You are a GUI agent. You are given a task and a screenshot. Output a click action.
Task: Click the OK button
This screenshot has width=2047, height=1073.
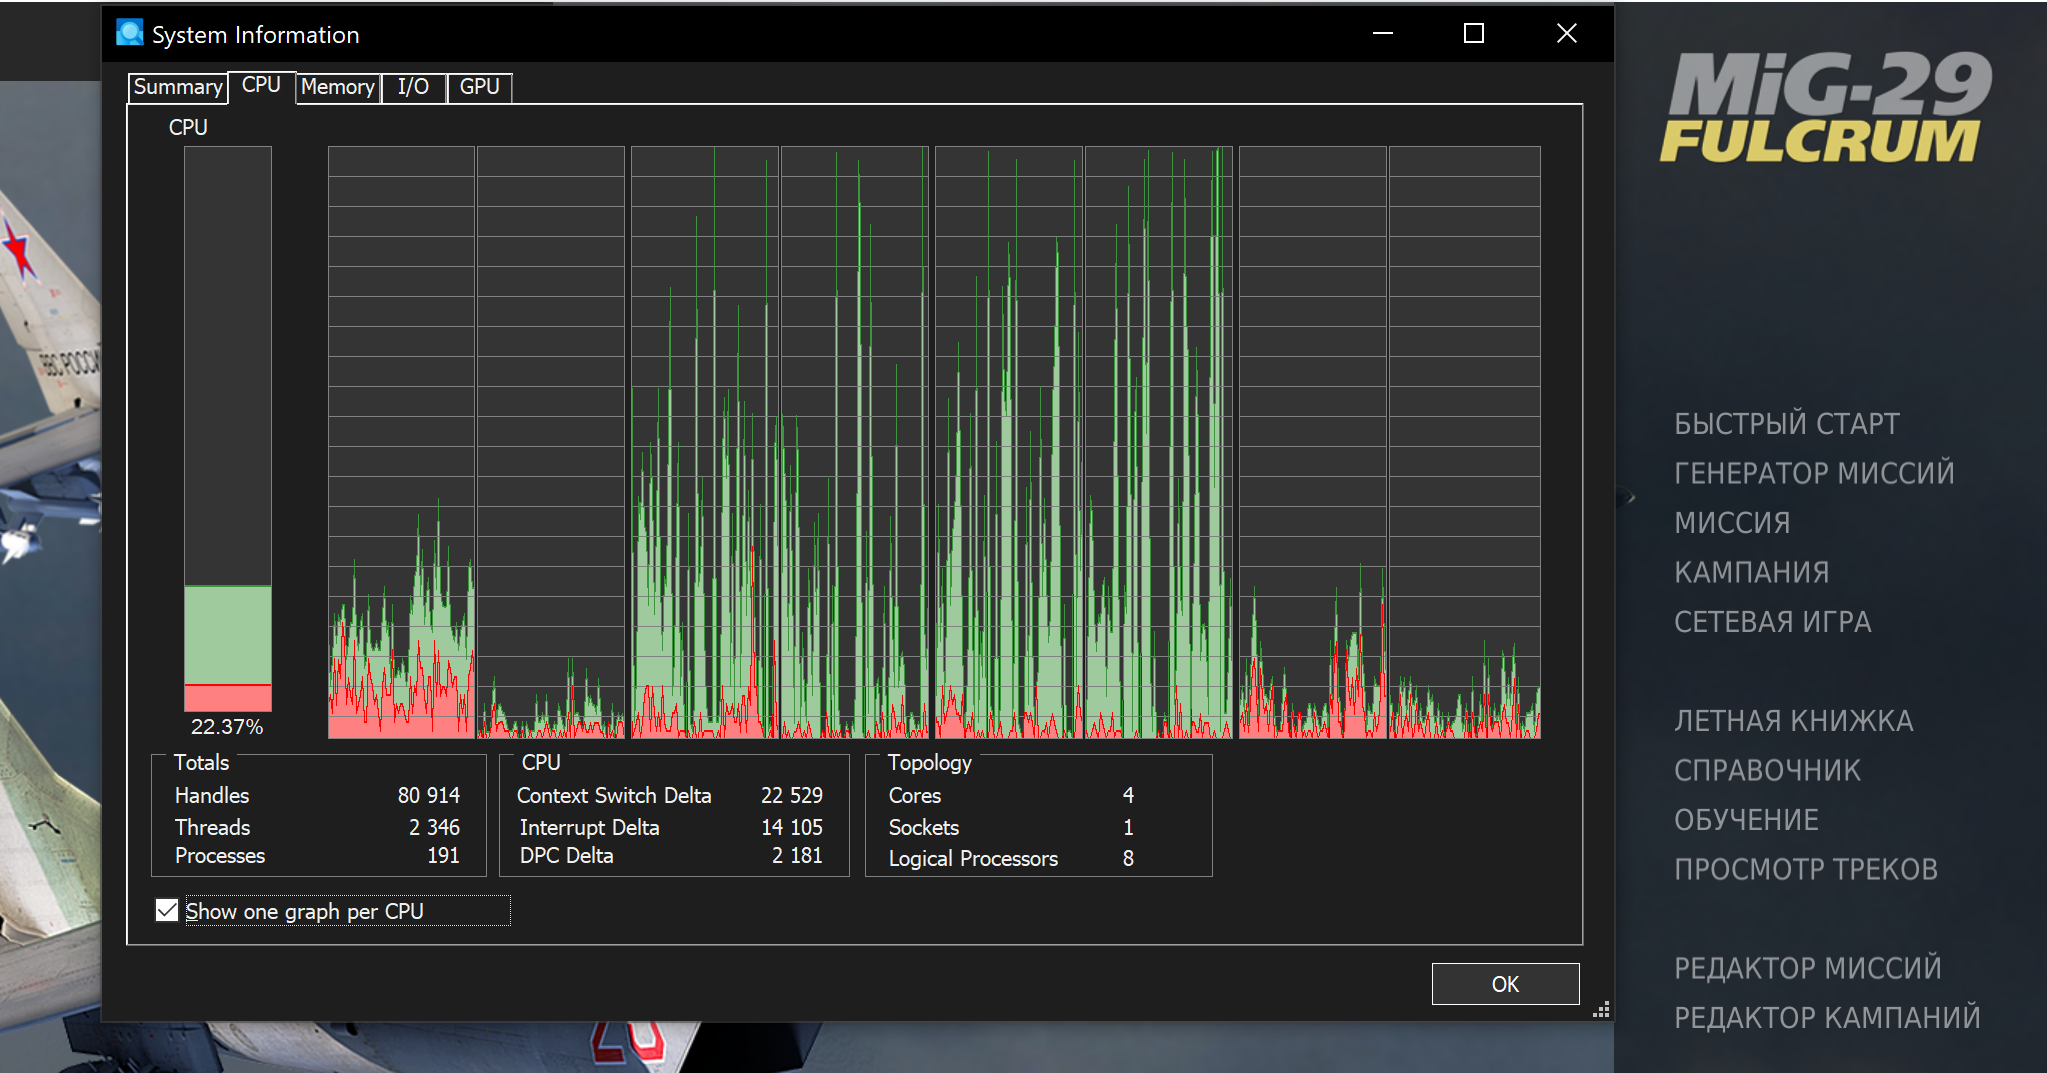tap(1505, 984)
